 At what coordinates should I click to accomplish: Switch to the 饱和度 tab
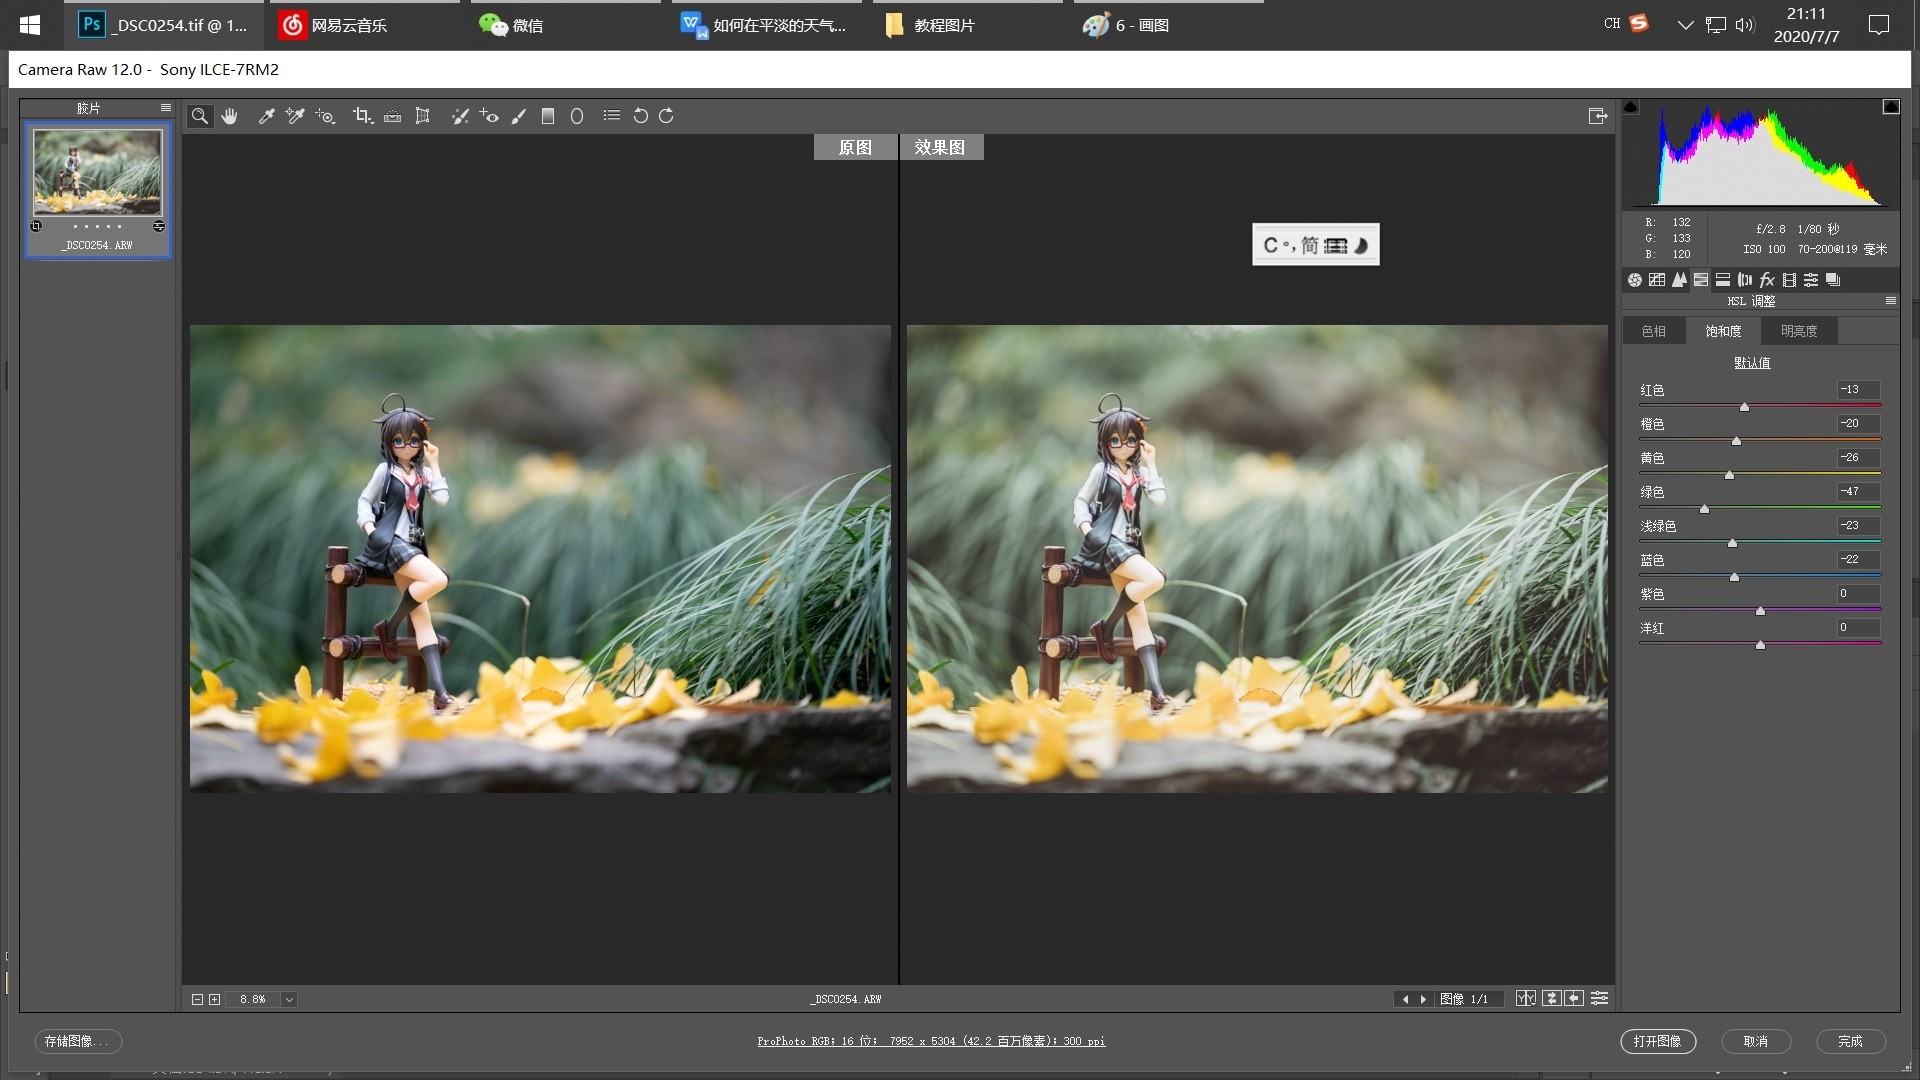(x=1723, y=331)
